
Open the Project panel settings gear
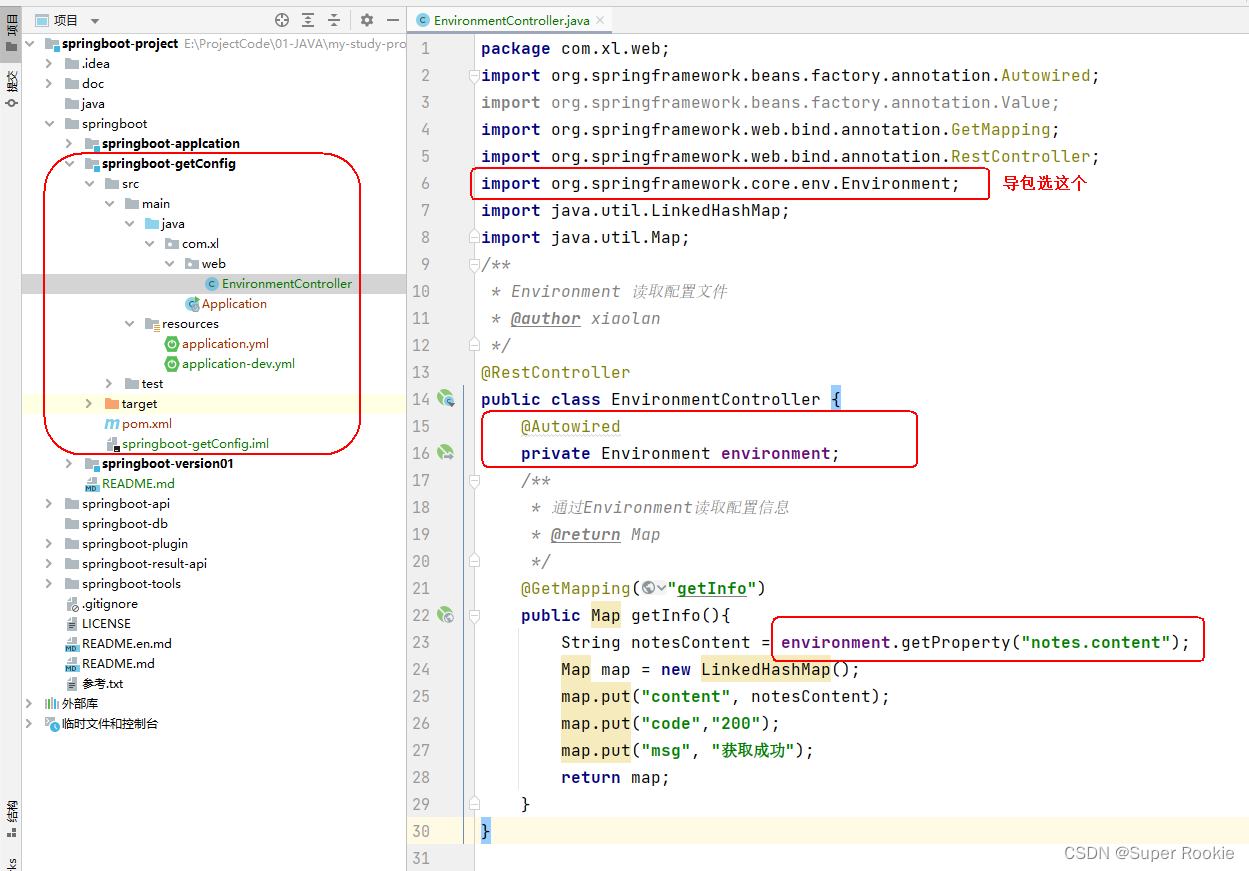(x=366, y=19)
